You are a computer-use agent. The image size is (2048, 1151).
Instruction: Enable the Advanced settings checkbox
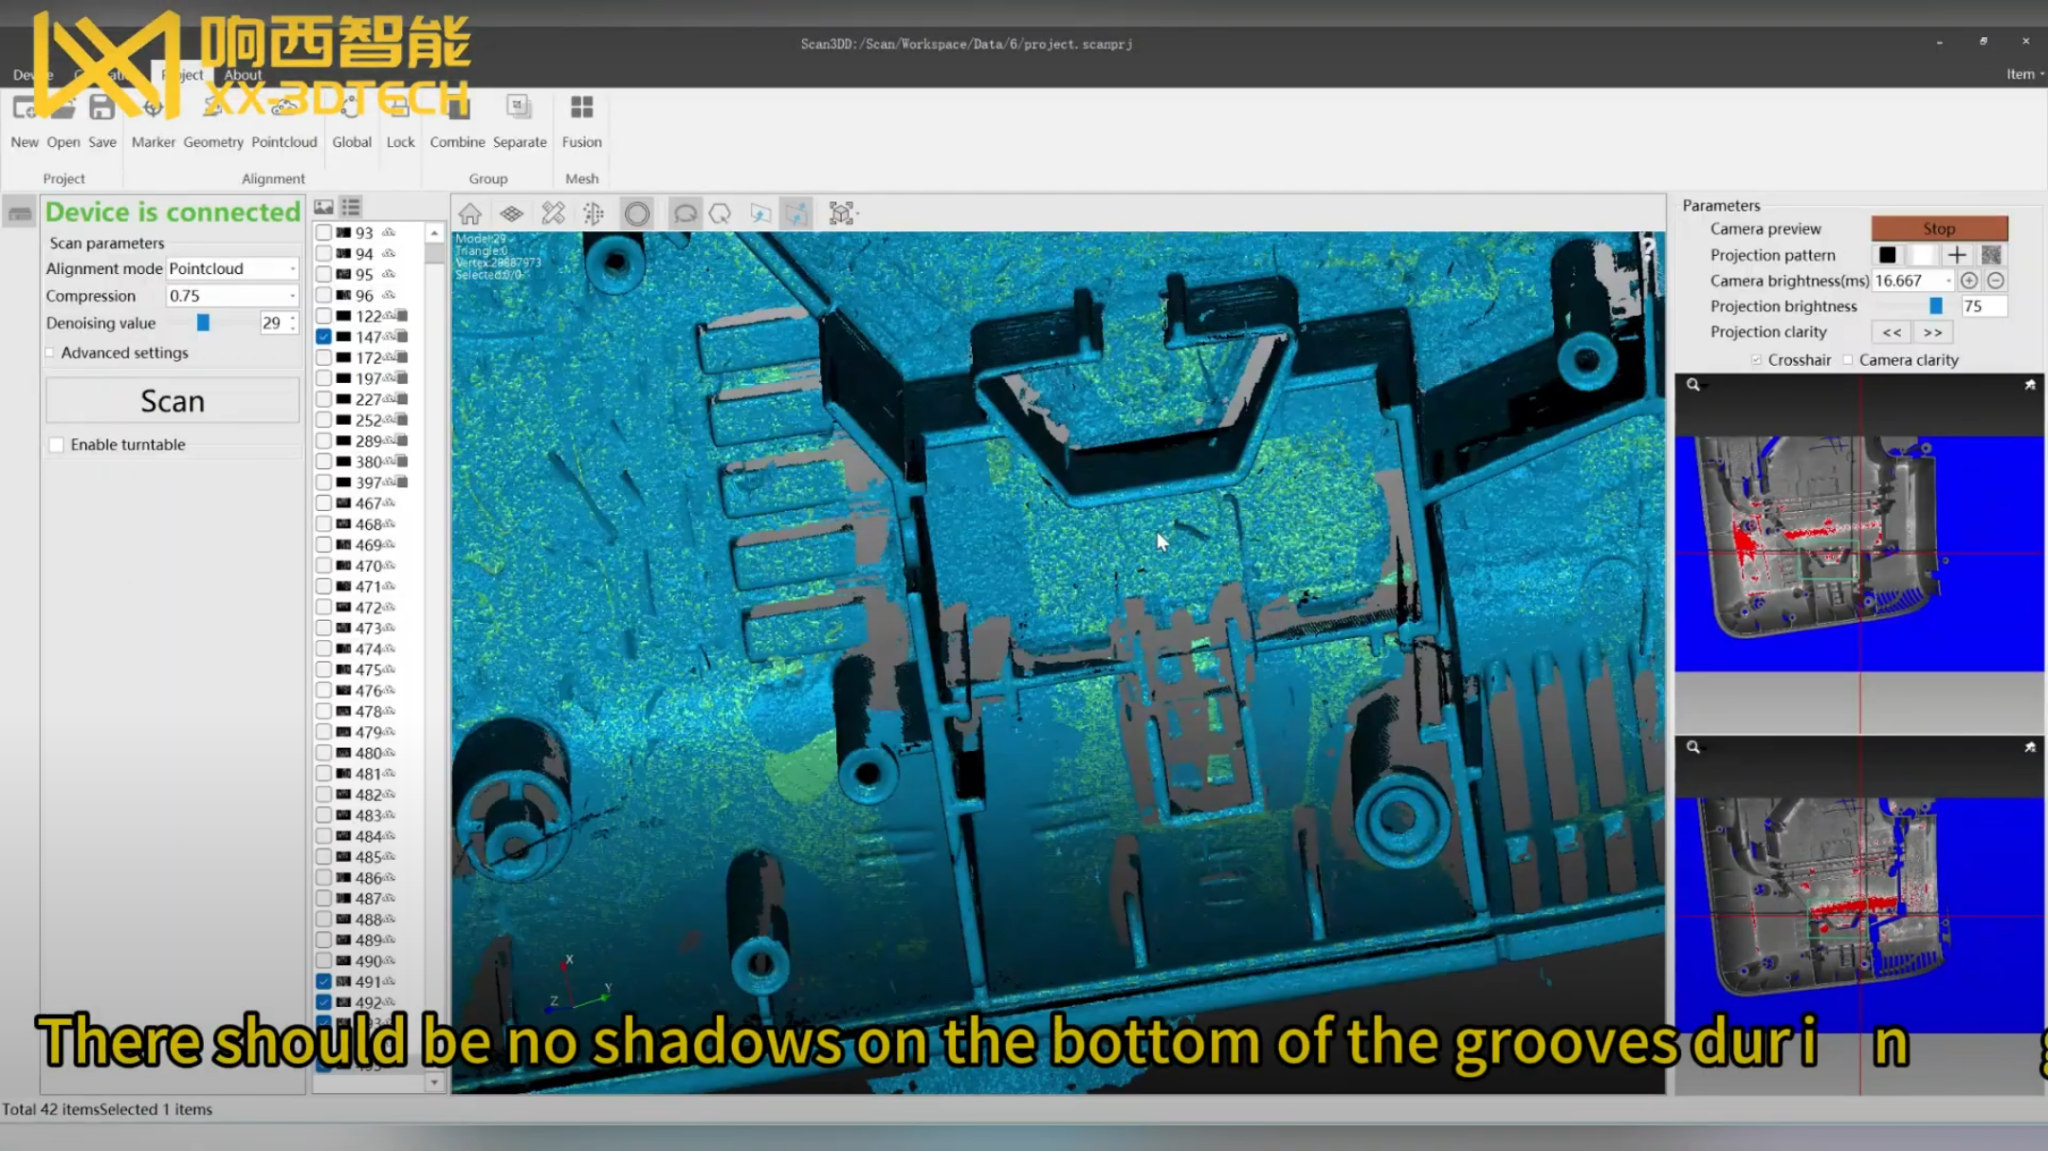pyautogui.click(x=50, y=353)
